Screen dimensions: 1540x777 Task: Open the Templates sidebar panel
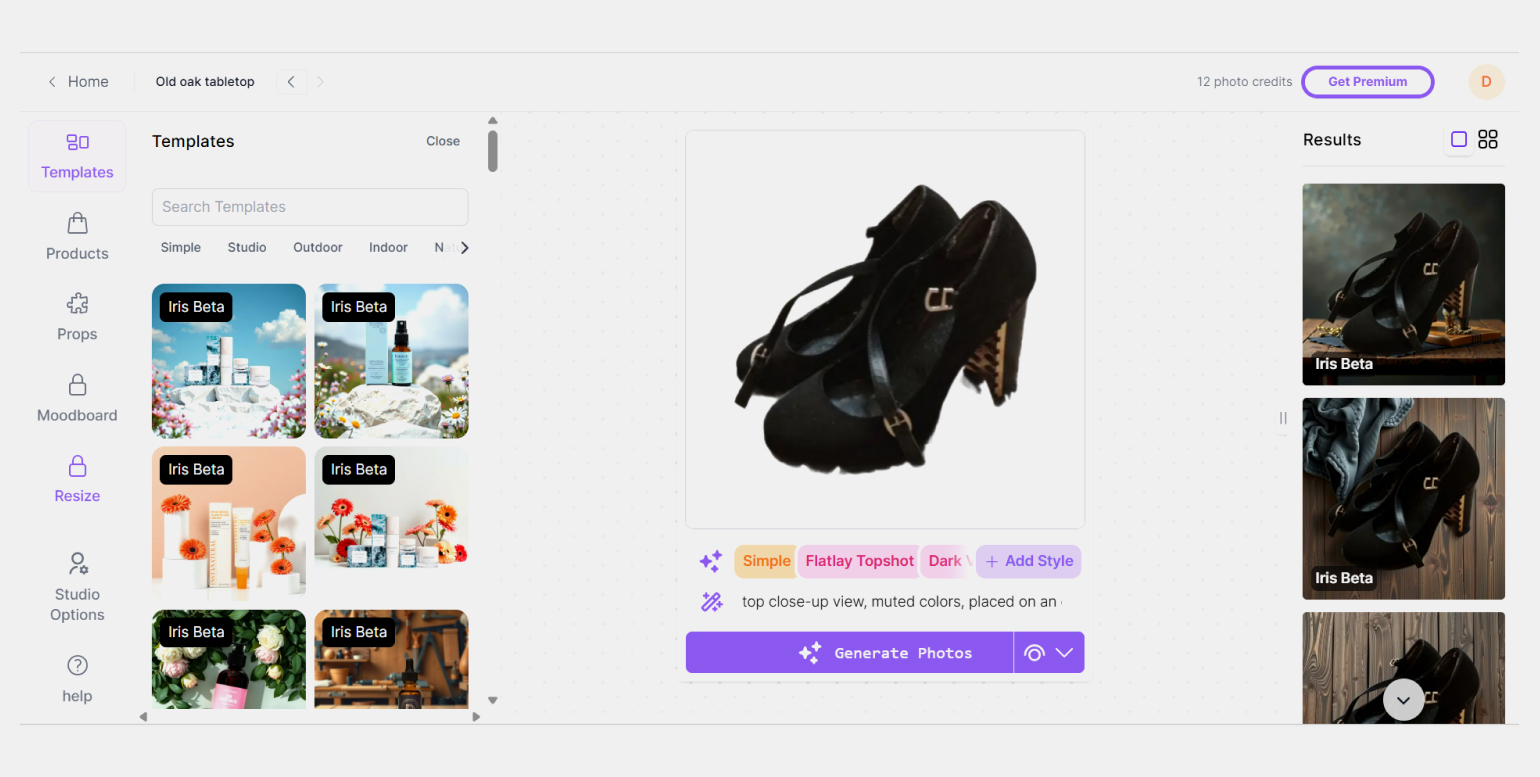click(77, 156)
